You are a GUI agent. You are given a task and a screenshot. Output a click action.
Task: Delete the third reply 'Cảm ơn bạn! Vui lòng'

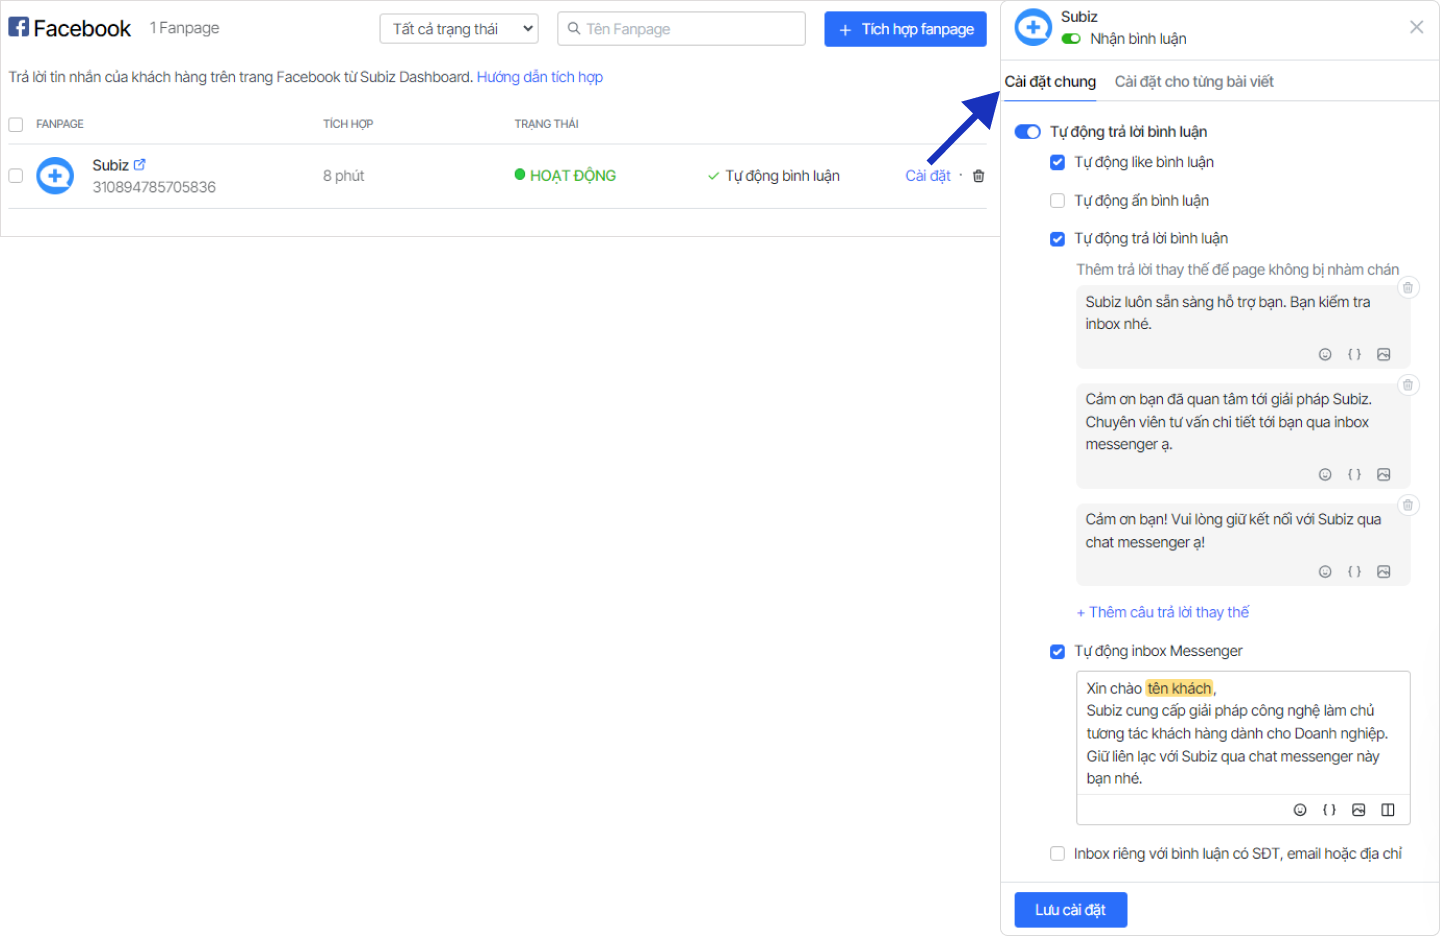click(1408, 505)
